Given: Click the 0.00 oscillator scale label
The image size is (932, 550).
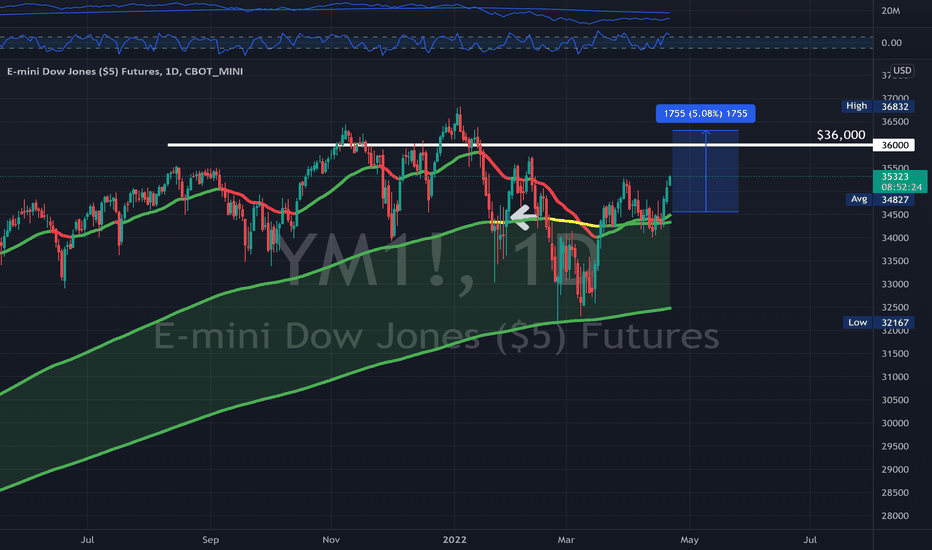Looking at the screenshot, I should 892,43.
